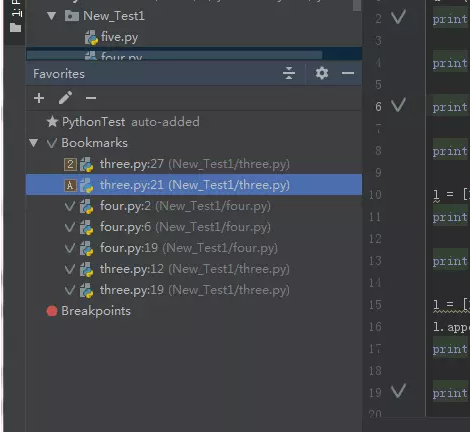Click the mnemonic 2 bookmark icon
Screen dimensions: 470x432
point(70,164)
